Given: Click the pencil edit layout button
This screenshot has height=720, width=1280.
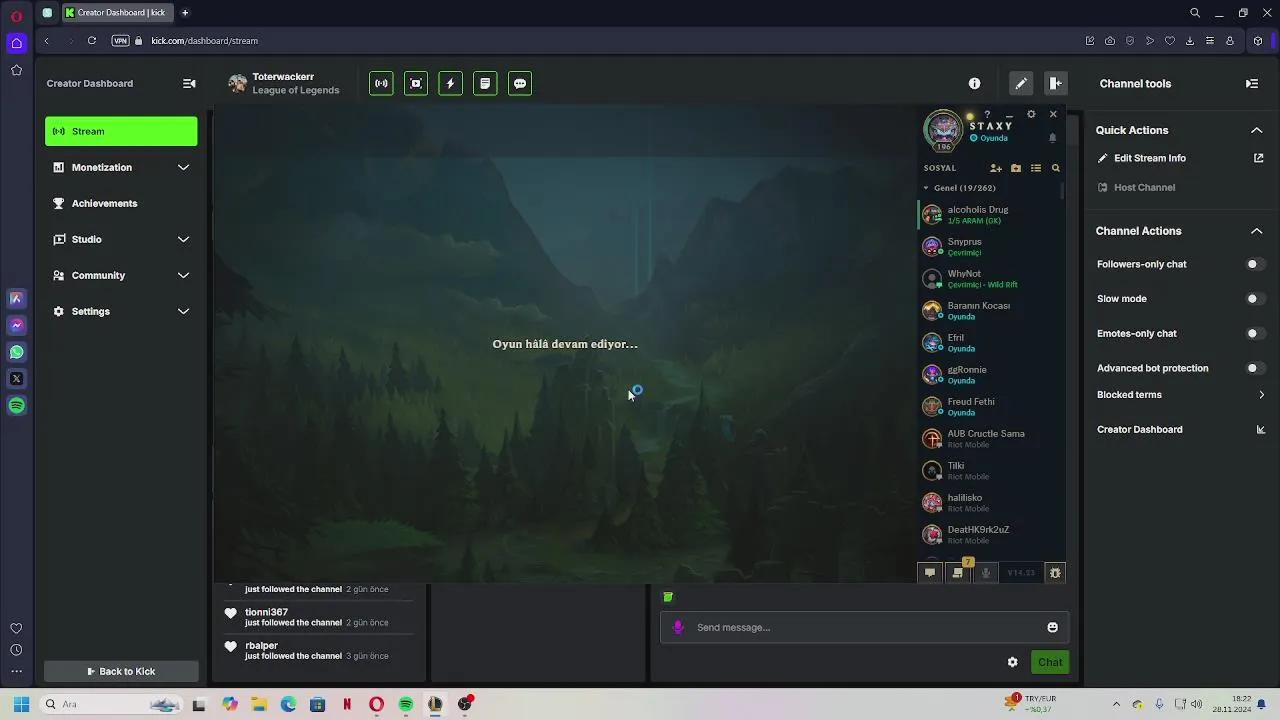Looking at the screenshot, I should click(1021, 84).
